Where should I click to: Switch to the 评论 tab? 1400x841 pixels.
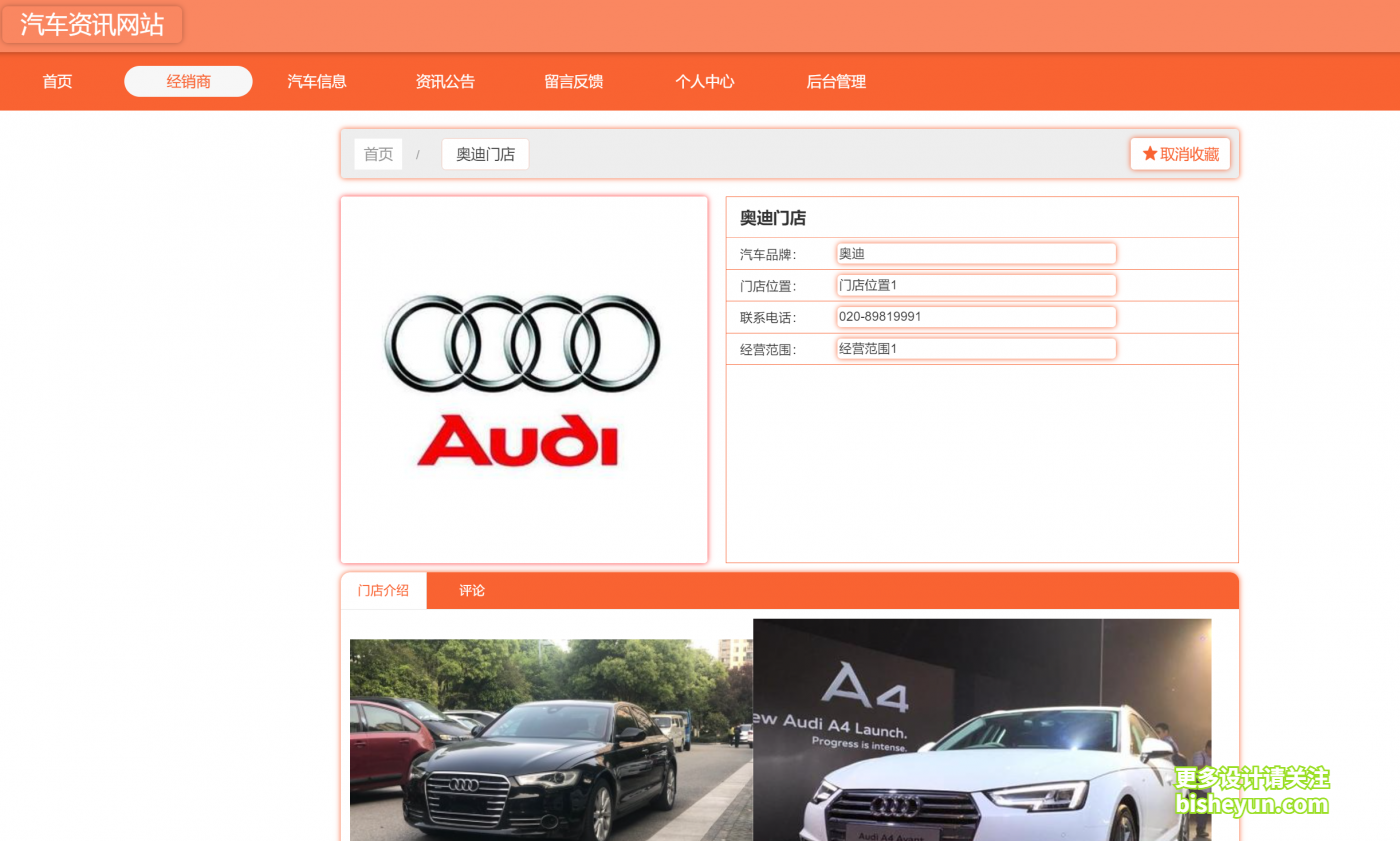472,591
